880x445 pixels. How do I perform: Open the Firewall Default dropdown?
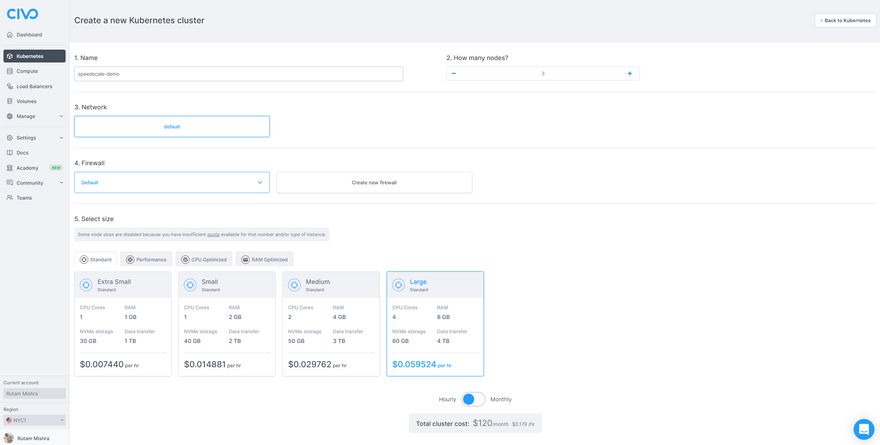(x=172, y=183)
